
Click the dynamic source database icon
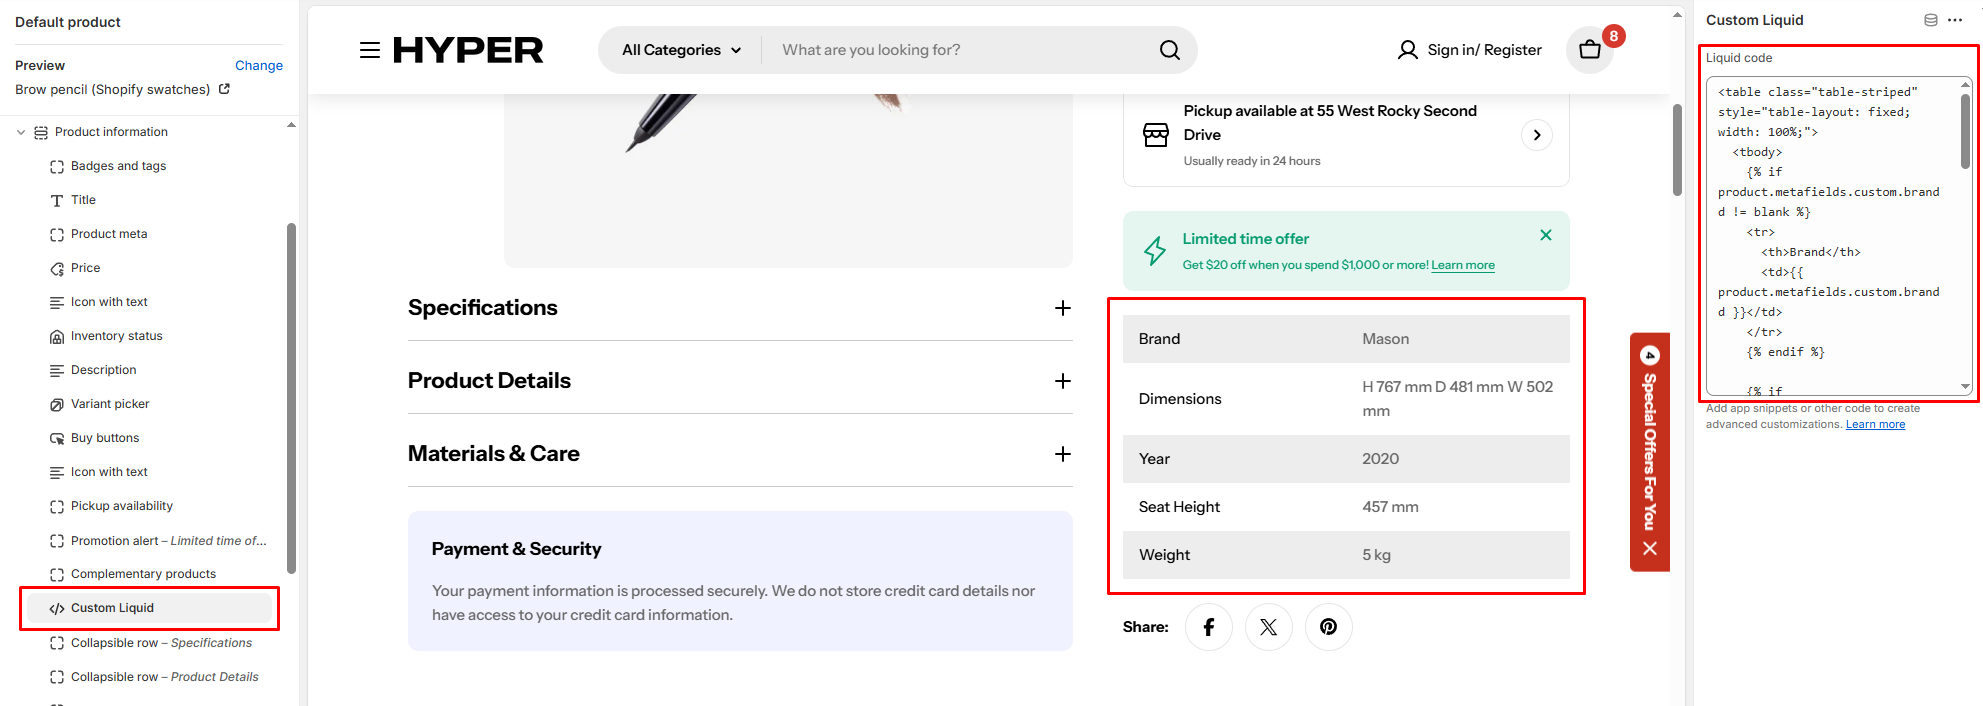1931,20
